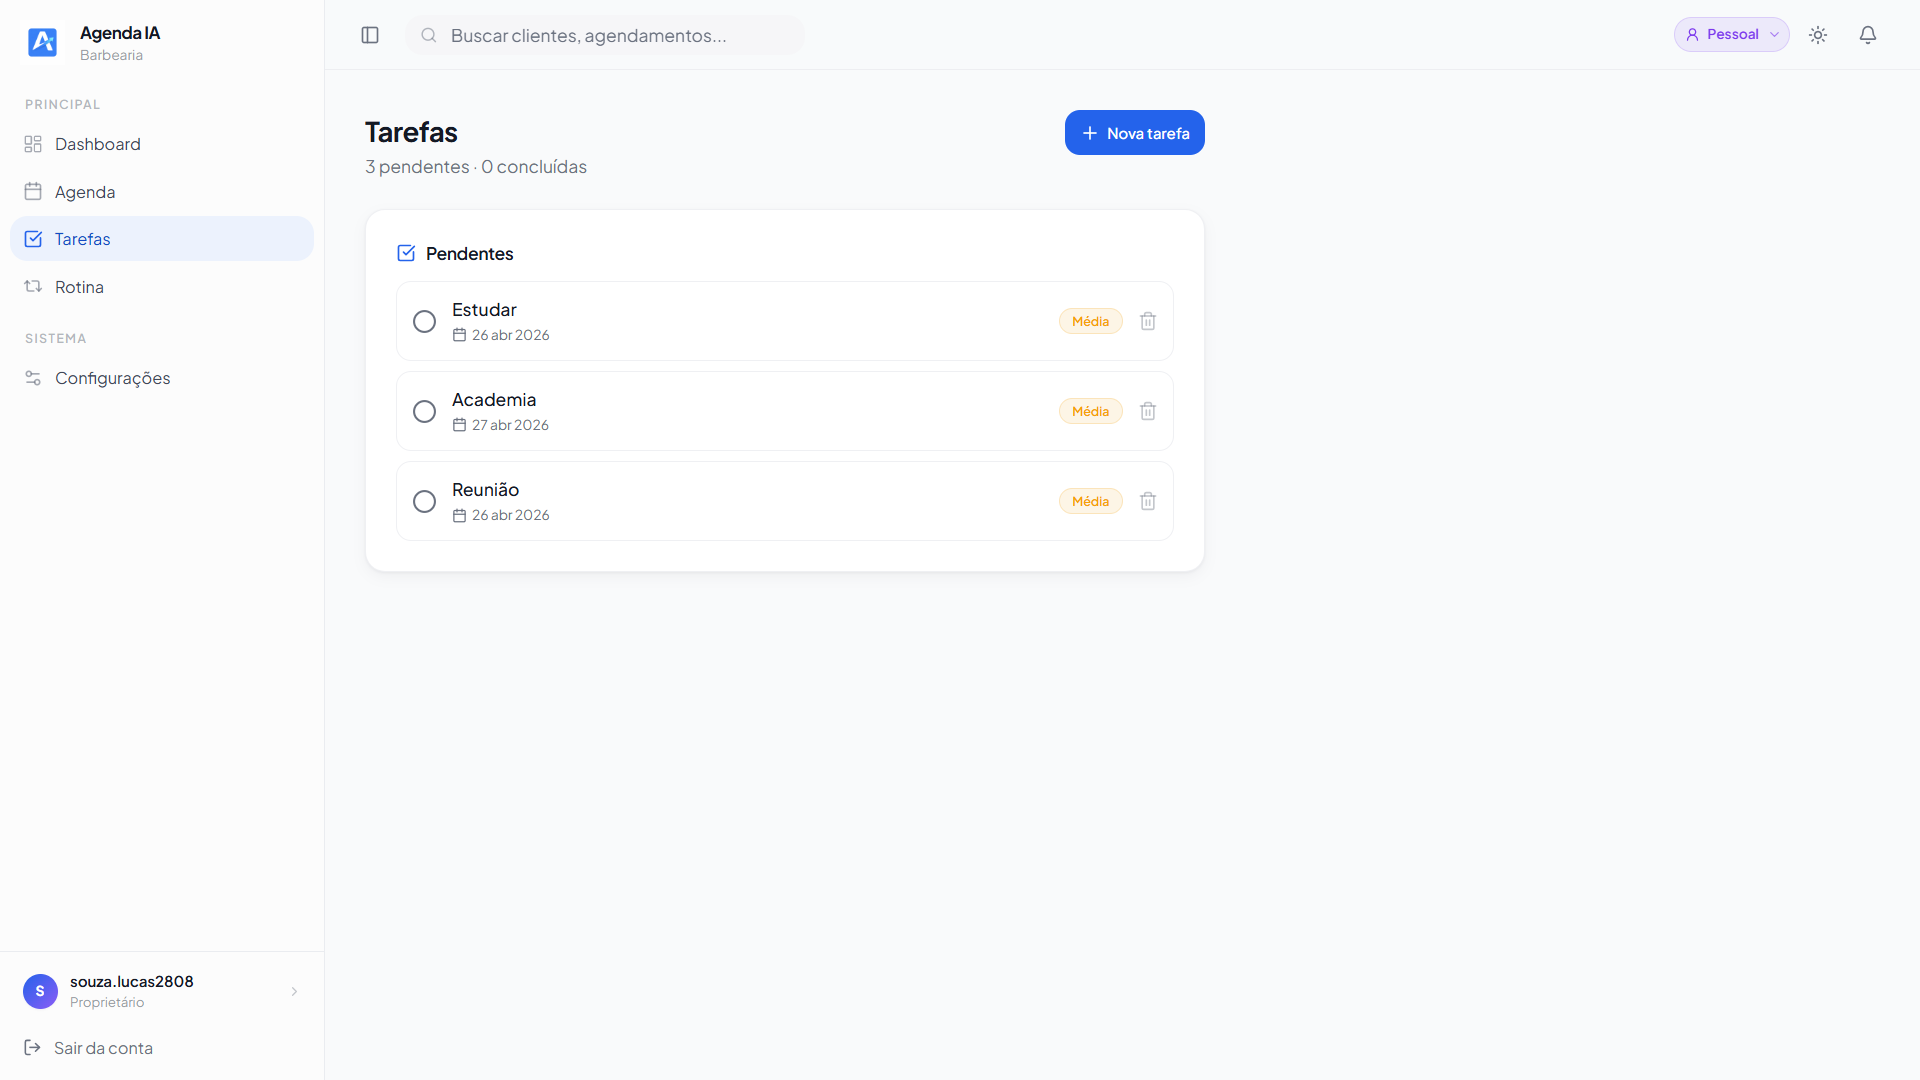Switch theme with the sun icon

pos(1818,35)
